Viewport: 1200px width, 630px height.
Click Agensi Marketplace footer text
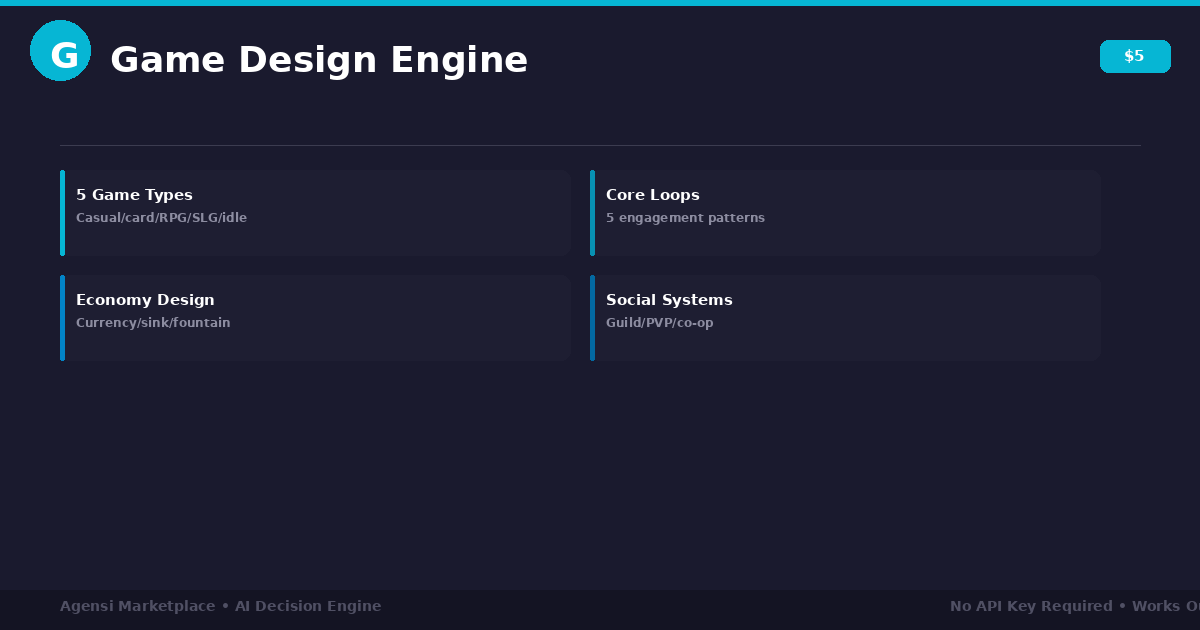tap(137, 606)
